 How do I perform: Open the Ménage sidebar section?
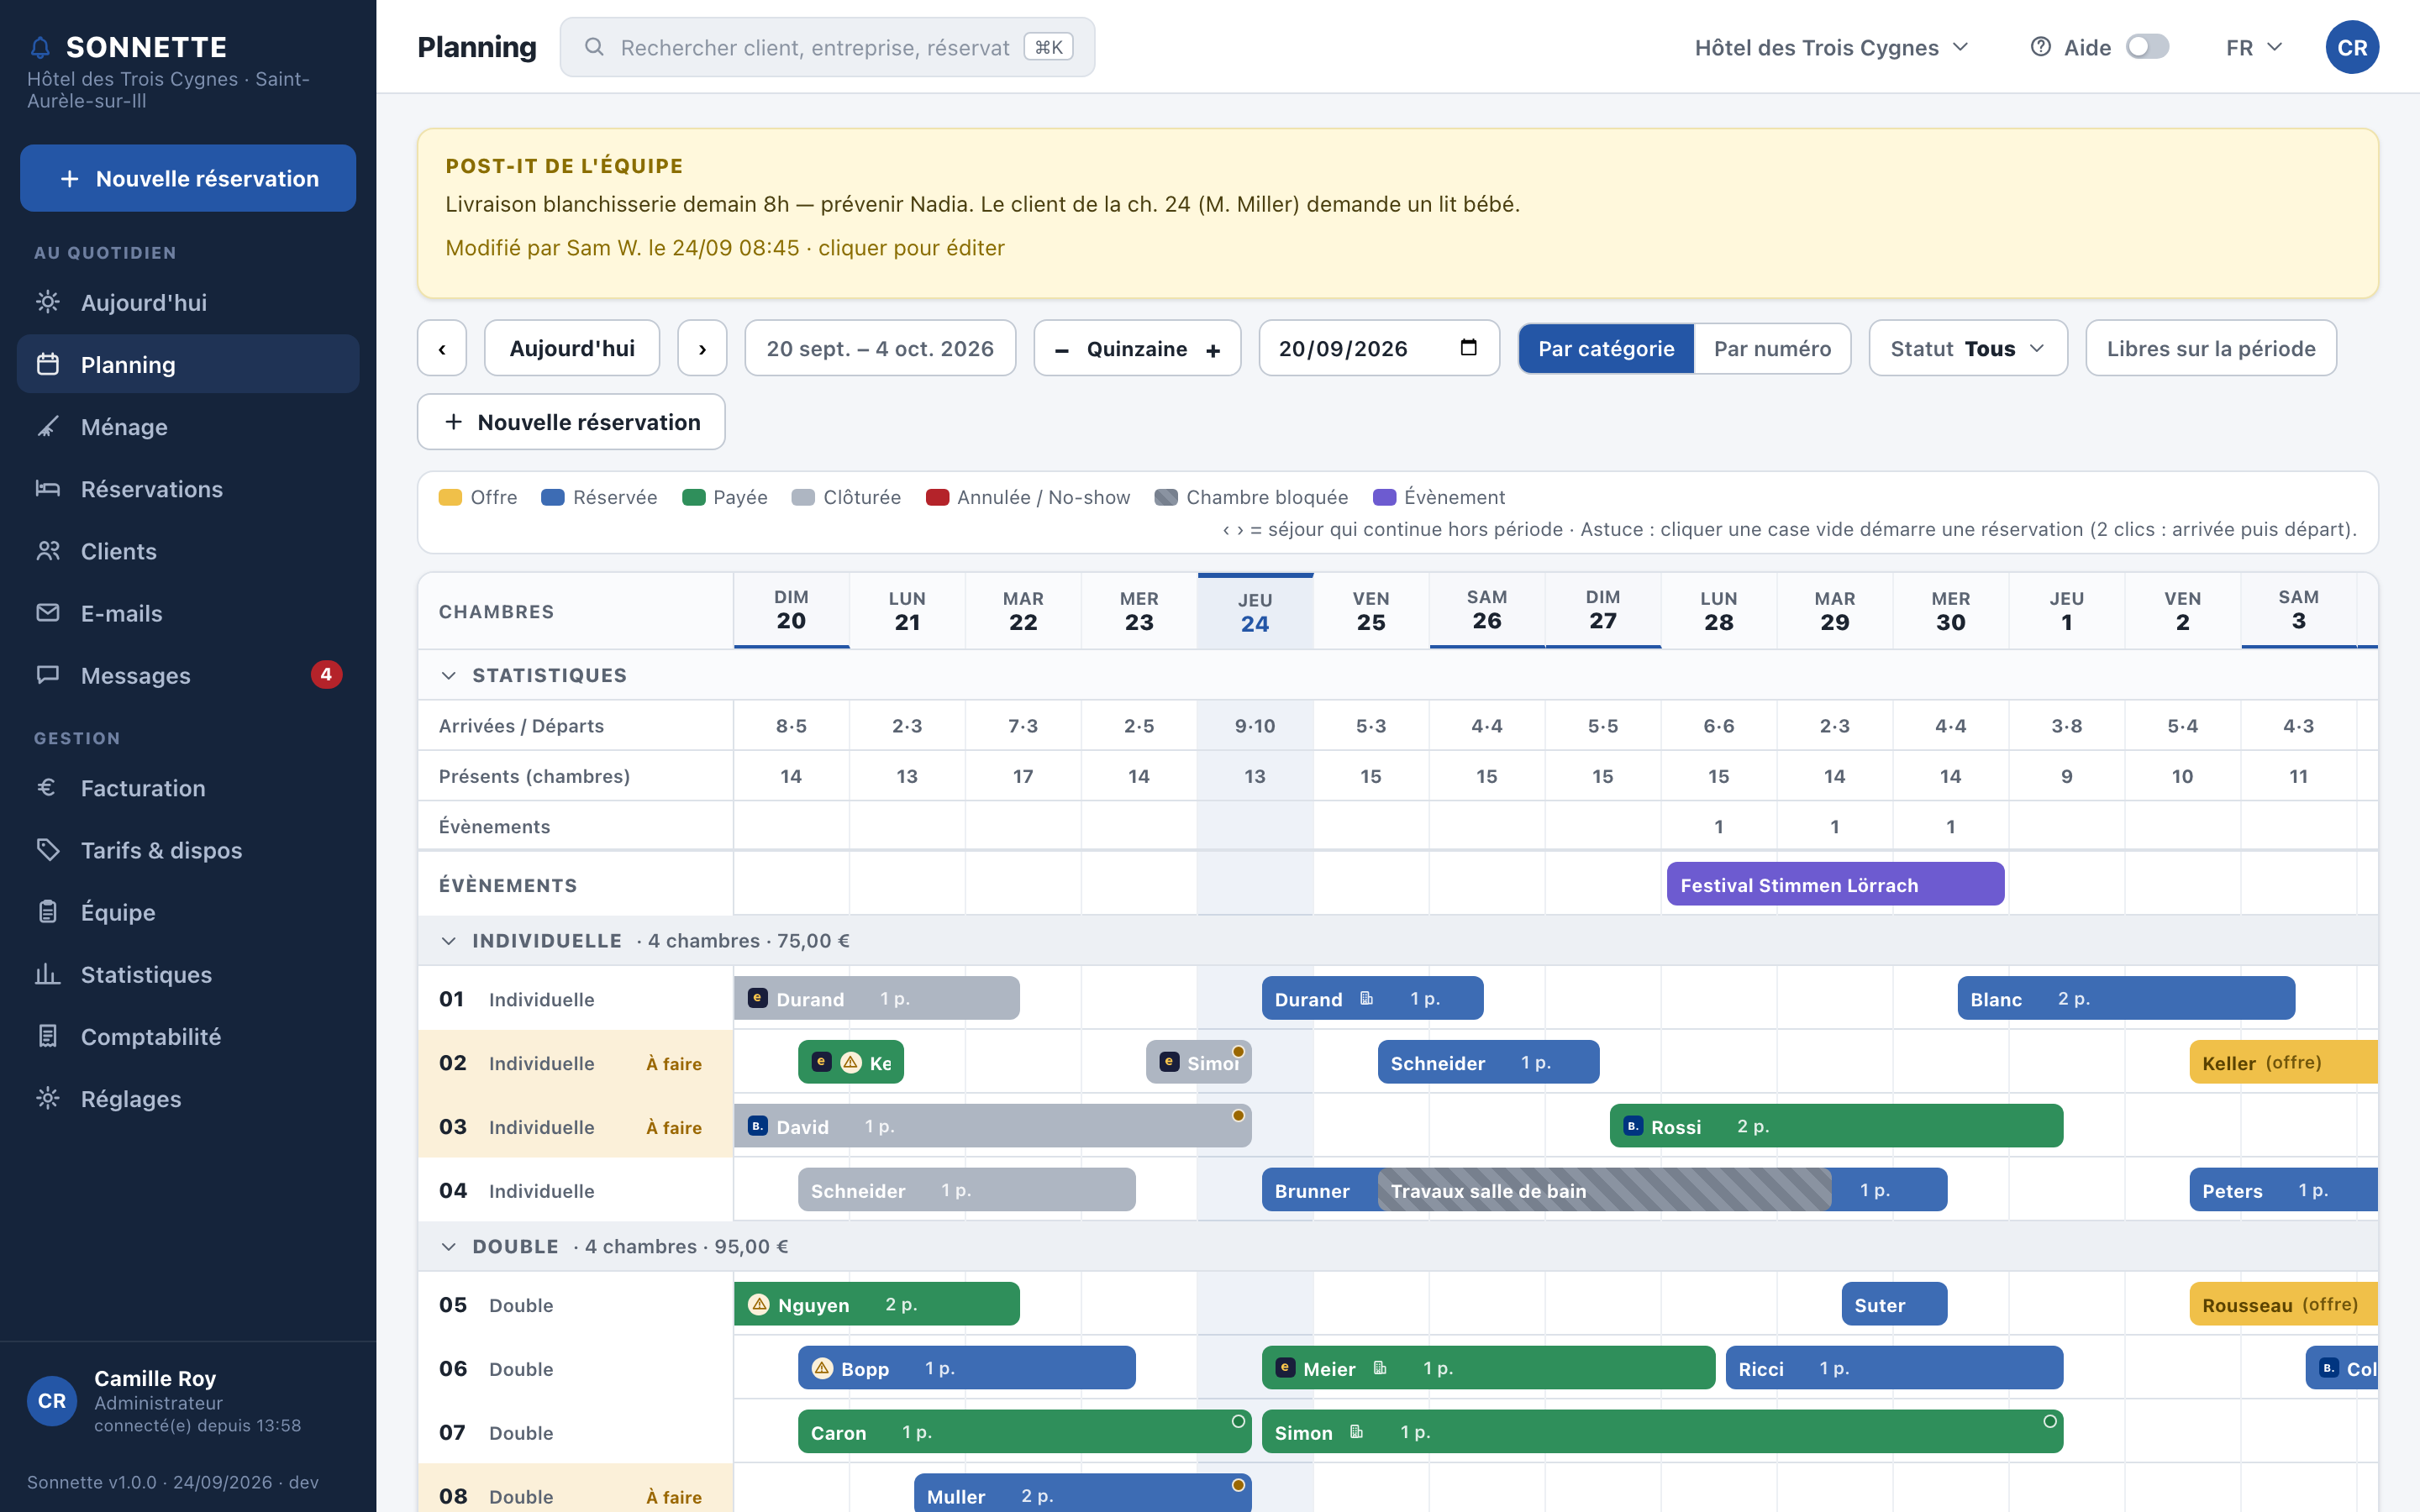point(188,427)
